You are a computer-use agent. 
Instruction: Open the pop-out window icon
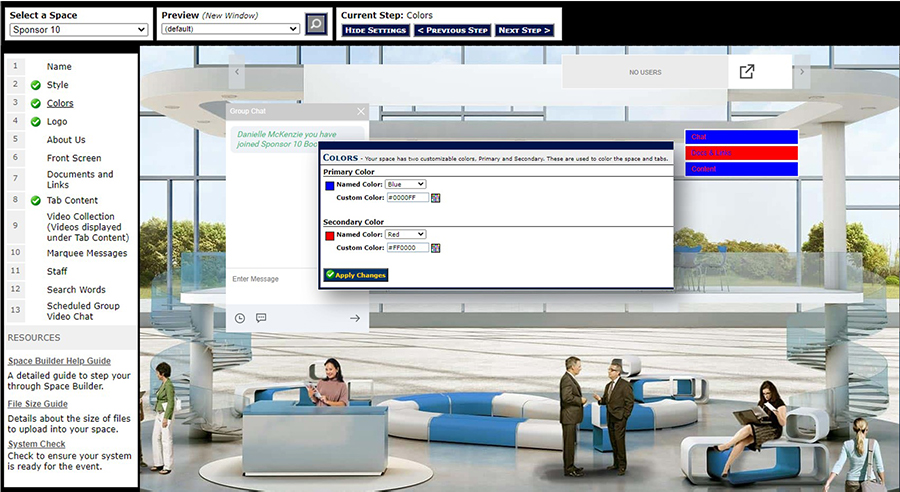[747, 72]
